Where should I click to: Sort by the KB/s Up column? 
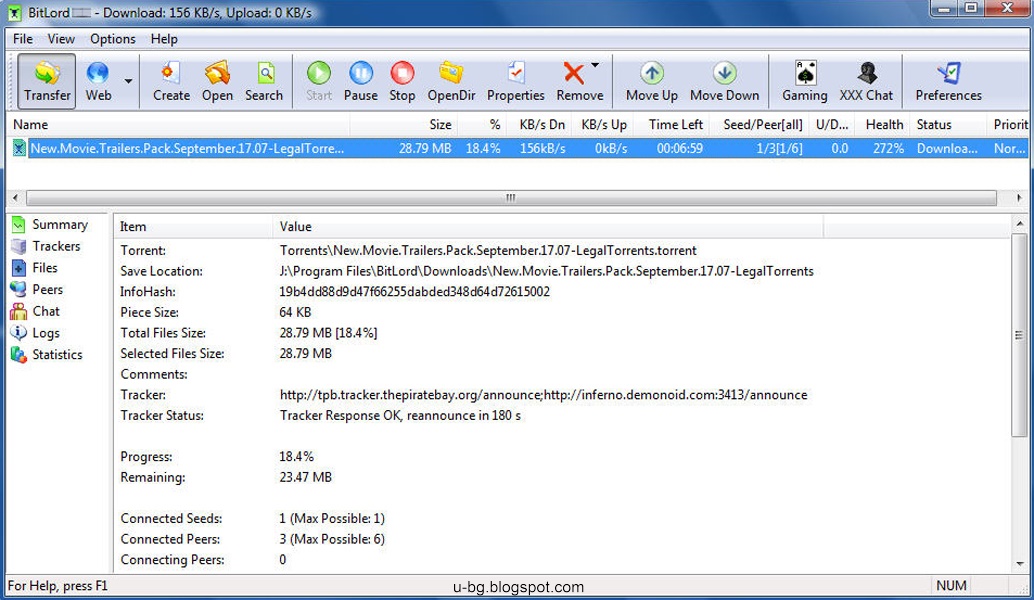602,125
